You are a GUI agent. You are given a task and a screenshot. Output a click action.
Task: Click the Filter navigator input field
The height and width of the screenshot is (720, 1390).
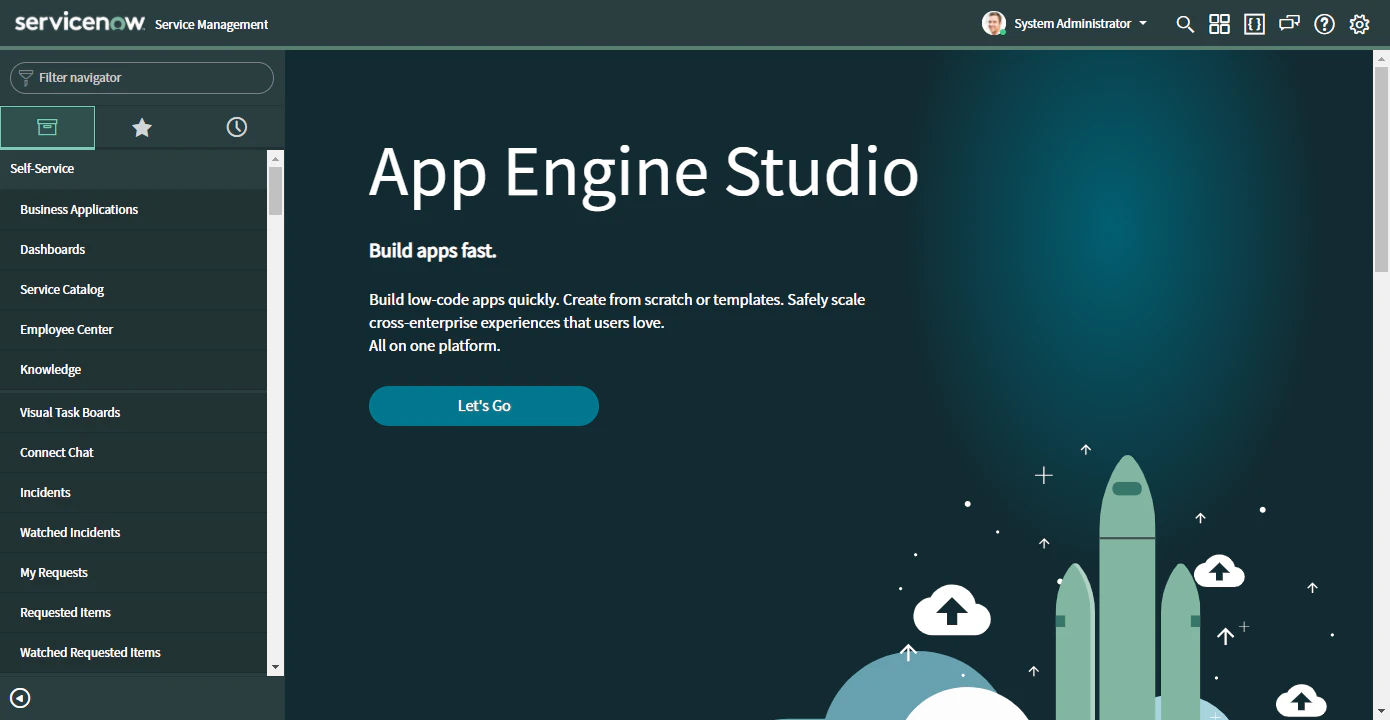pos(142,78)
